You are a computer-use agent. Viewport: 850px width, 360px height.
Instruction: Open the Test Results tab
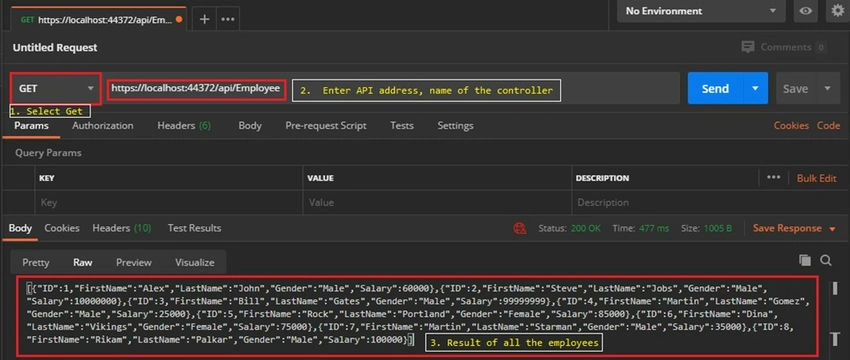pos(194,228)
